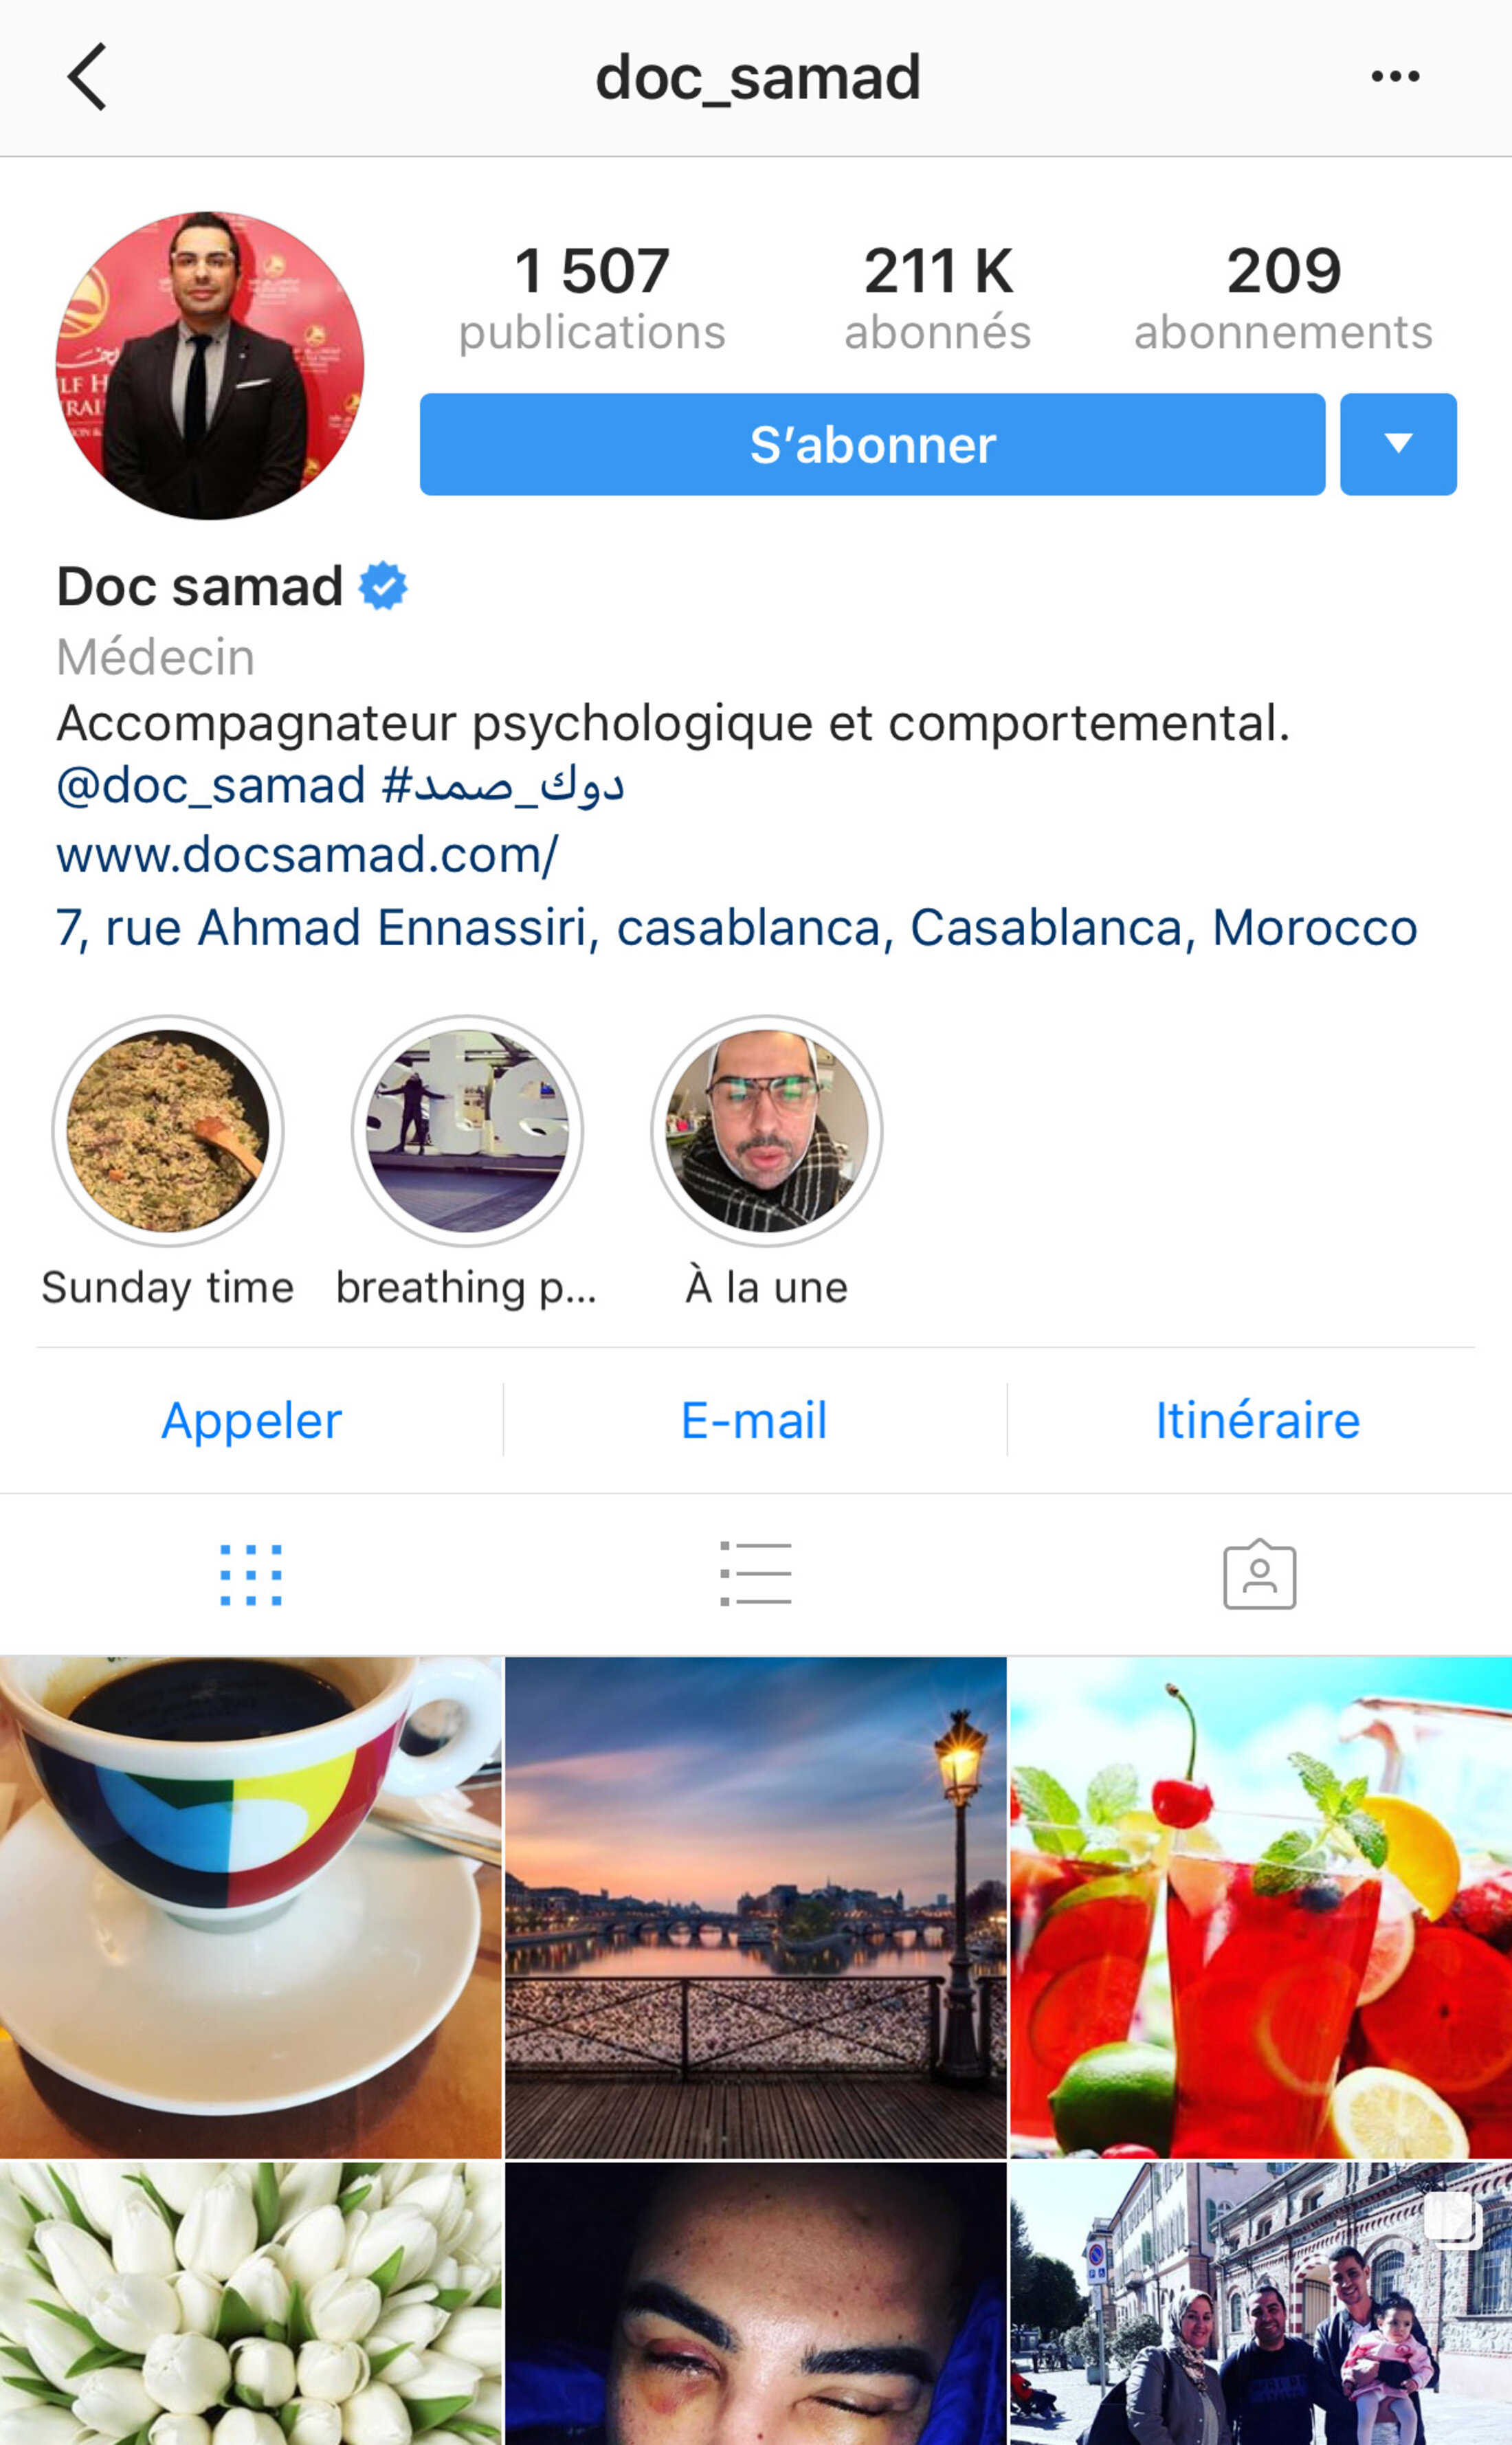The width and height of the screenshot is (1512, 2445).
Task: View the 211 K abonnés list
Action: [x=938, y=297]
